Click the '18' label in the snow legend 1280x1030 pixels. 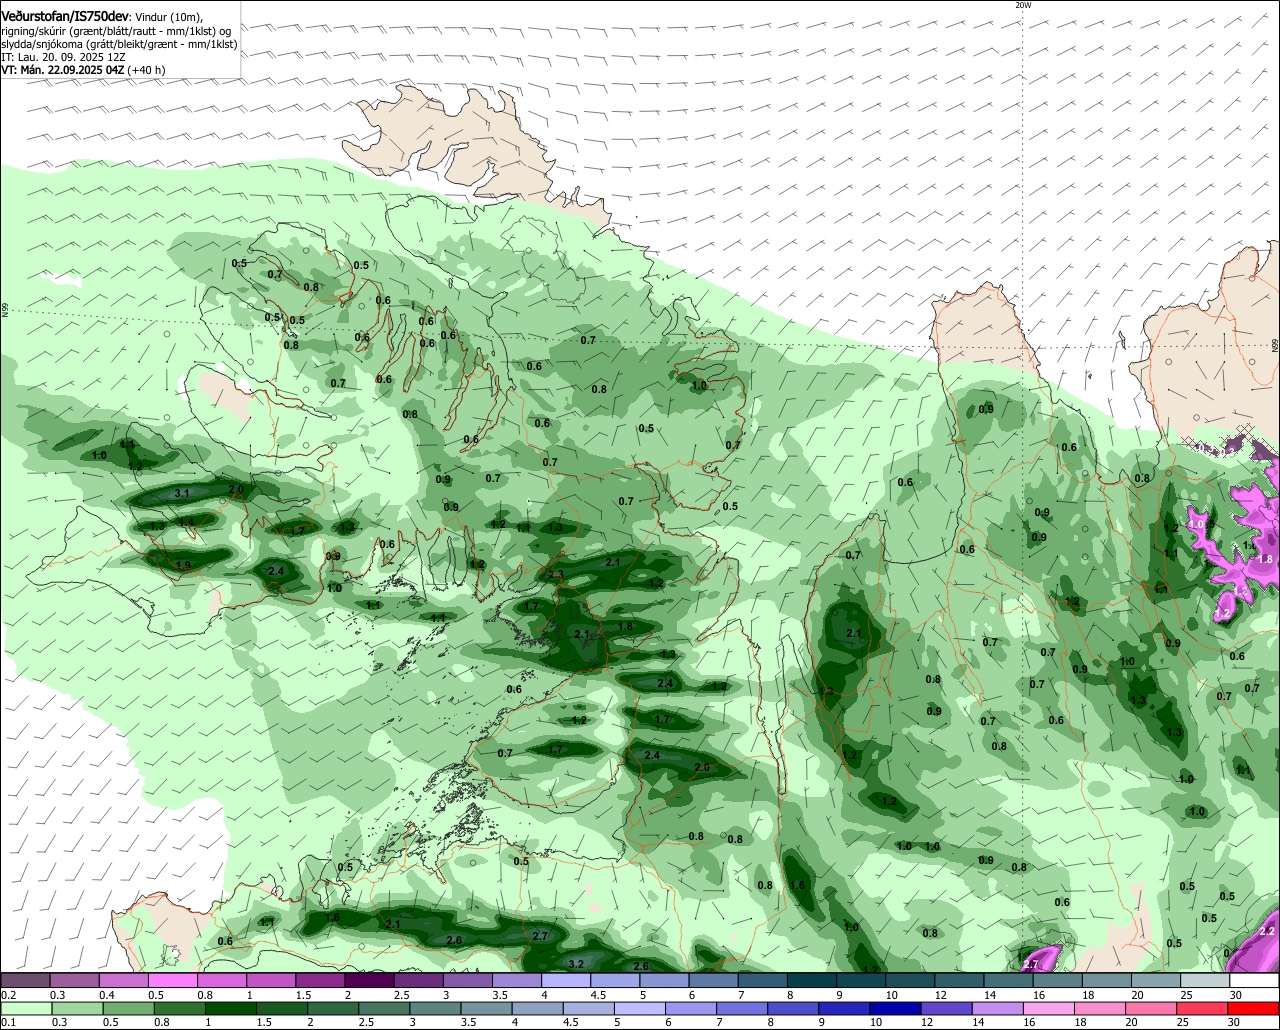(x=1087, y=995)
